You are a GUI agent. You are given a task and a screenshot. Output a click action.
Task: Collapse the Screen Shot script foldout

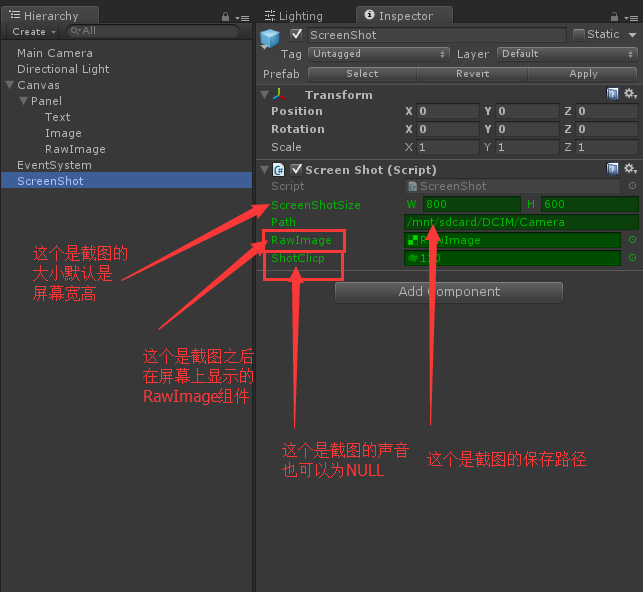pos(264,169)
